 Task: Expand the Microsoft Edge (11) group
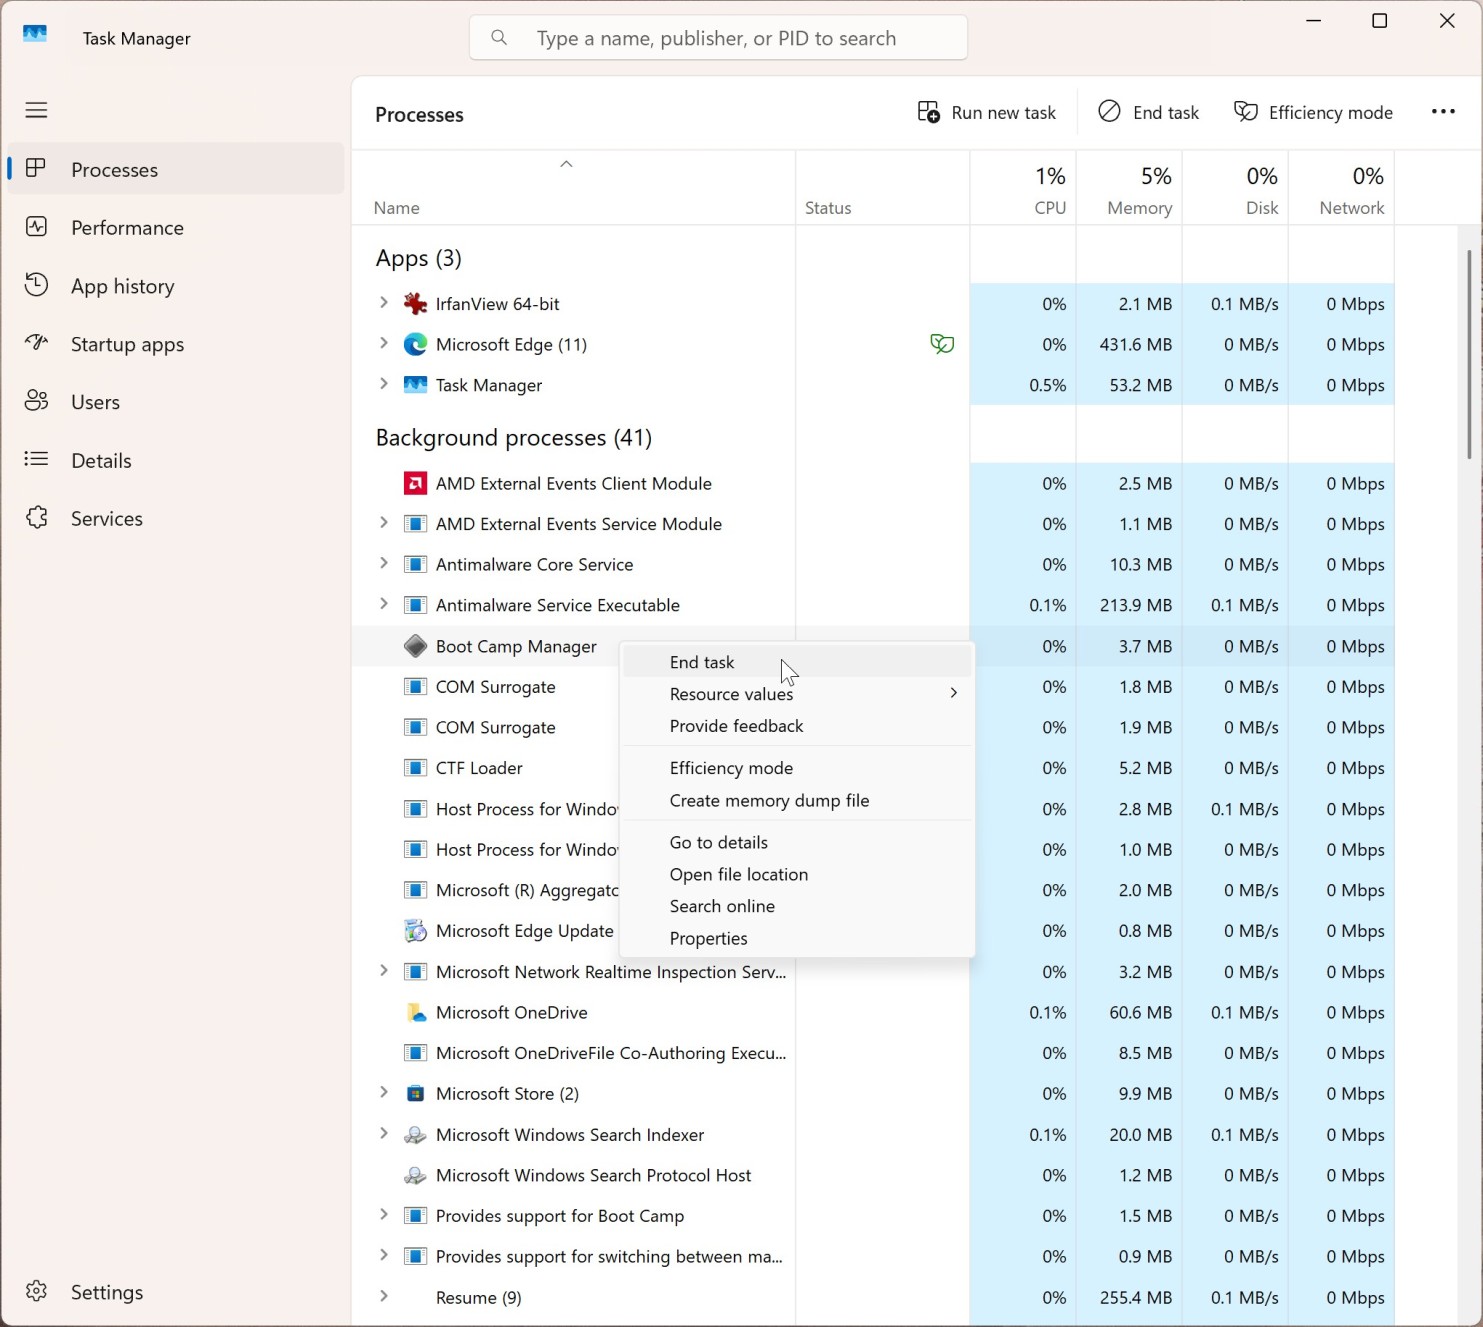(383, 344)
